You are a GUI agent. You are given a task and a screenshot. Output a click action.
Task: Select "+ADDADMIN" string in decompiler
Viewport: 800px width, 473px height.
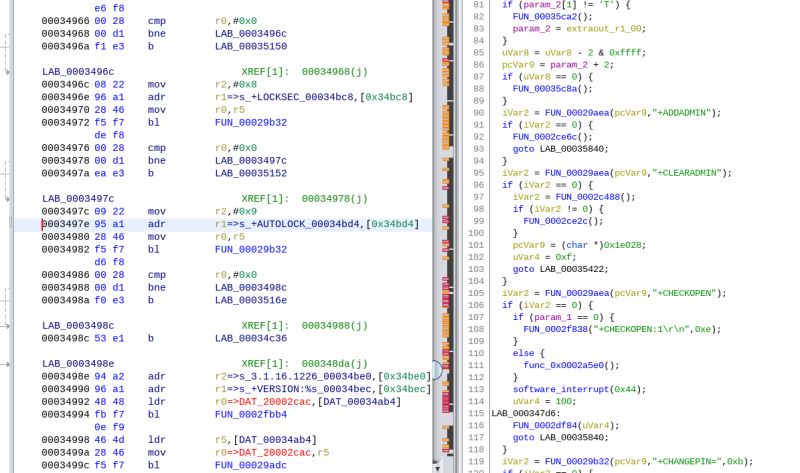pos(681,113)
